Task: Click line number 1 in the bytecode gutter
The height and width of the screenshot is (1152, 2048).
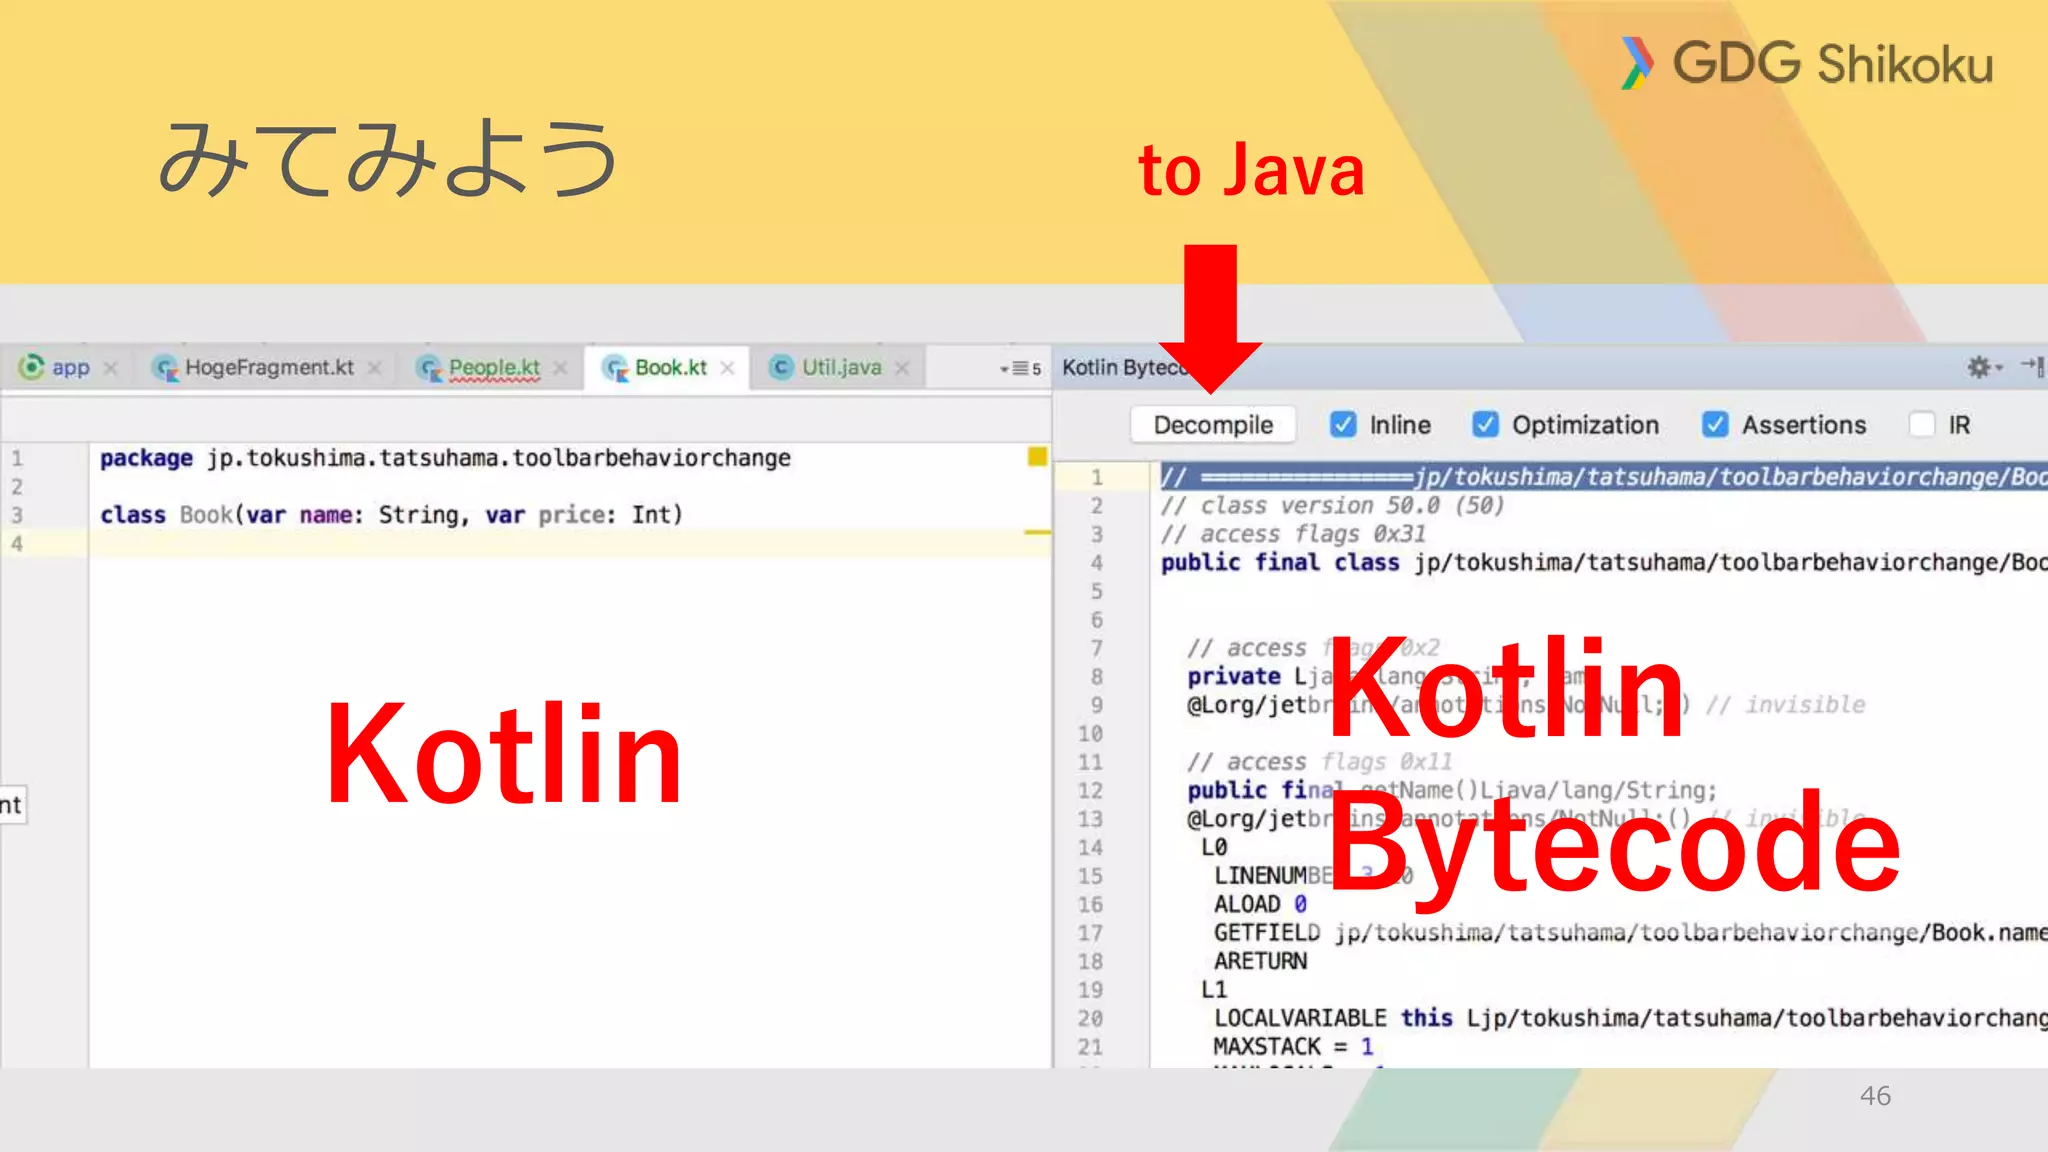Action: pos(1096,477)
